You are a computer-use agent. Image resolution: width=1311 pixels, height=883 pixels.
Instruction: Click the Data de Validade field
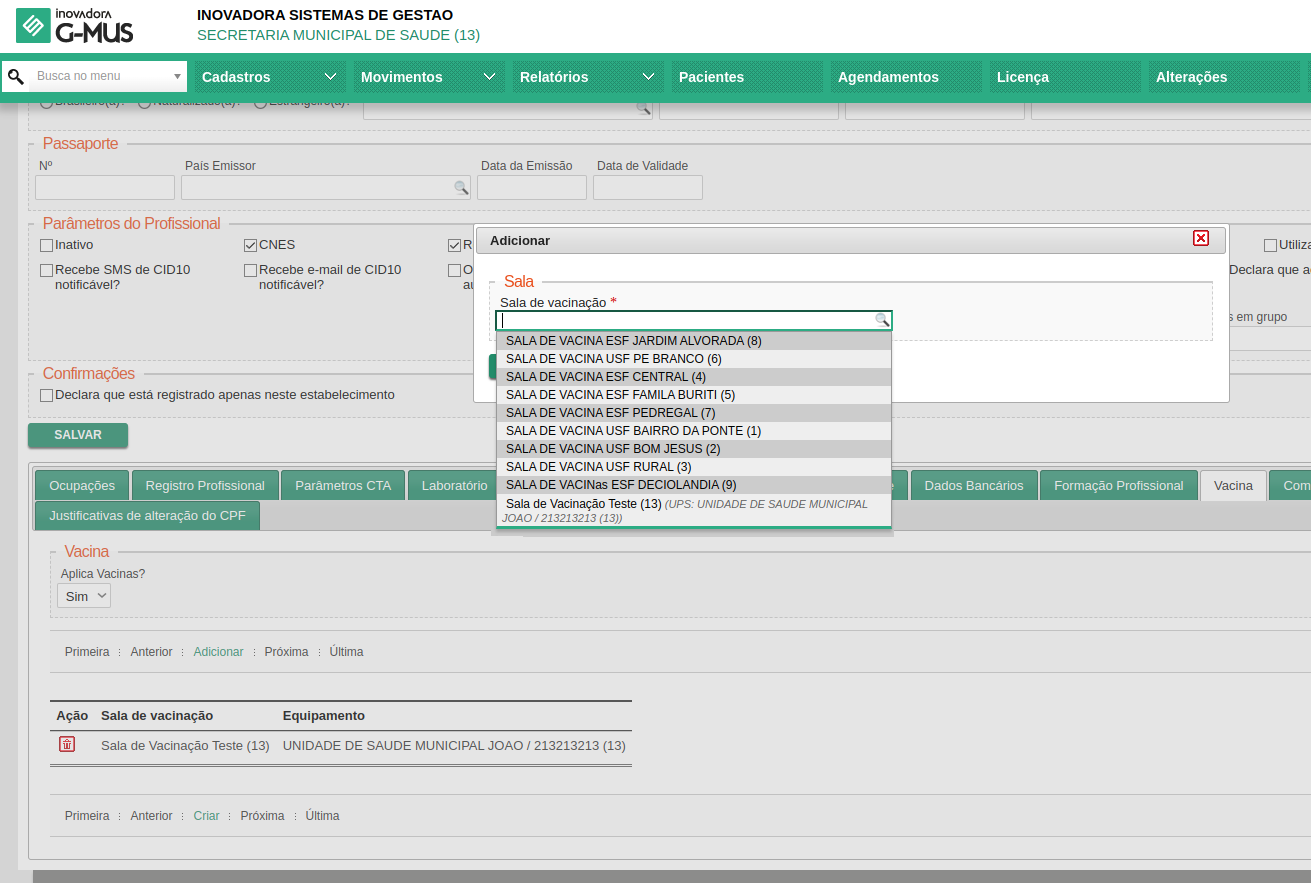(648, 188)
